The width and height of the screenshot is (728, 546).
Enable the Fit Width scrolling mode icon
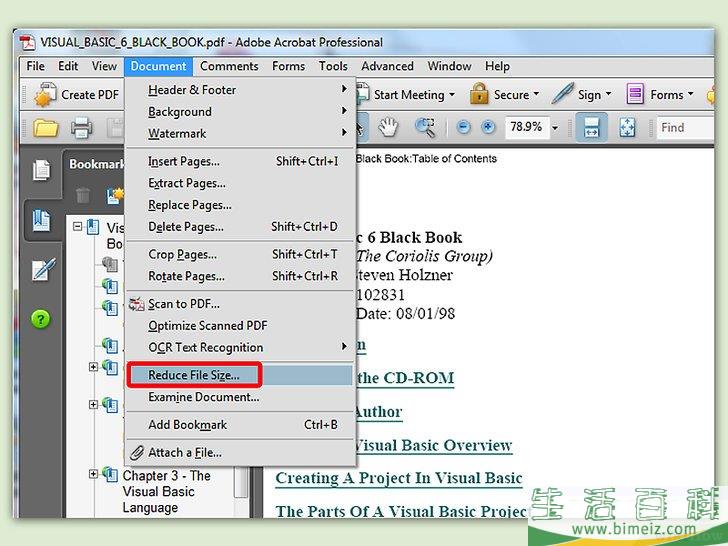pyautogui.click(x=591, y=127)
